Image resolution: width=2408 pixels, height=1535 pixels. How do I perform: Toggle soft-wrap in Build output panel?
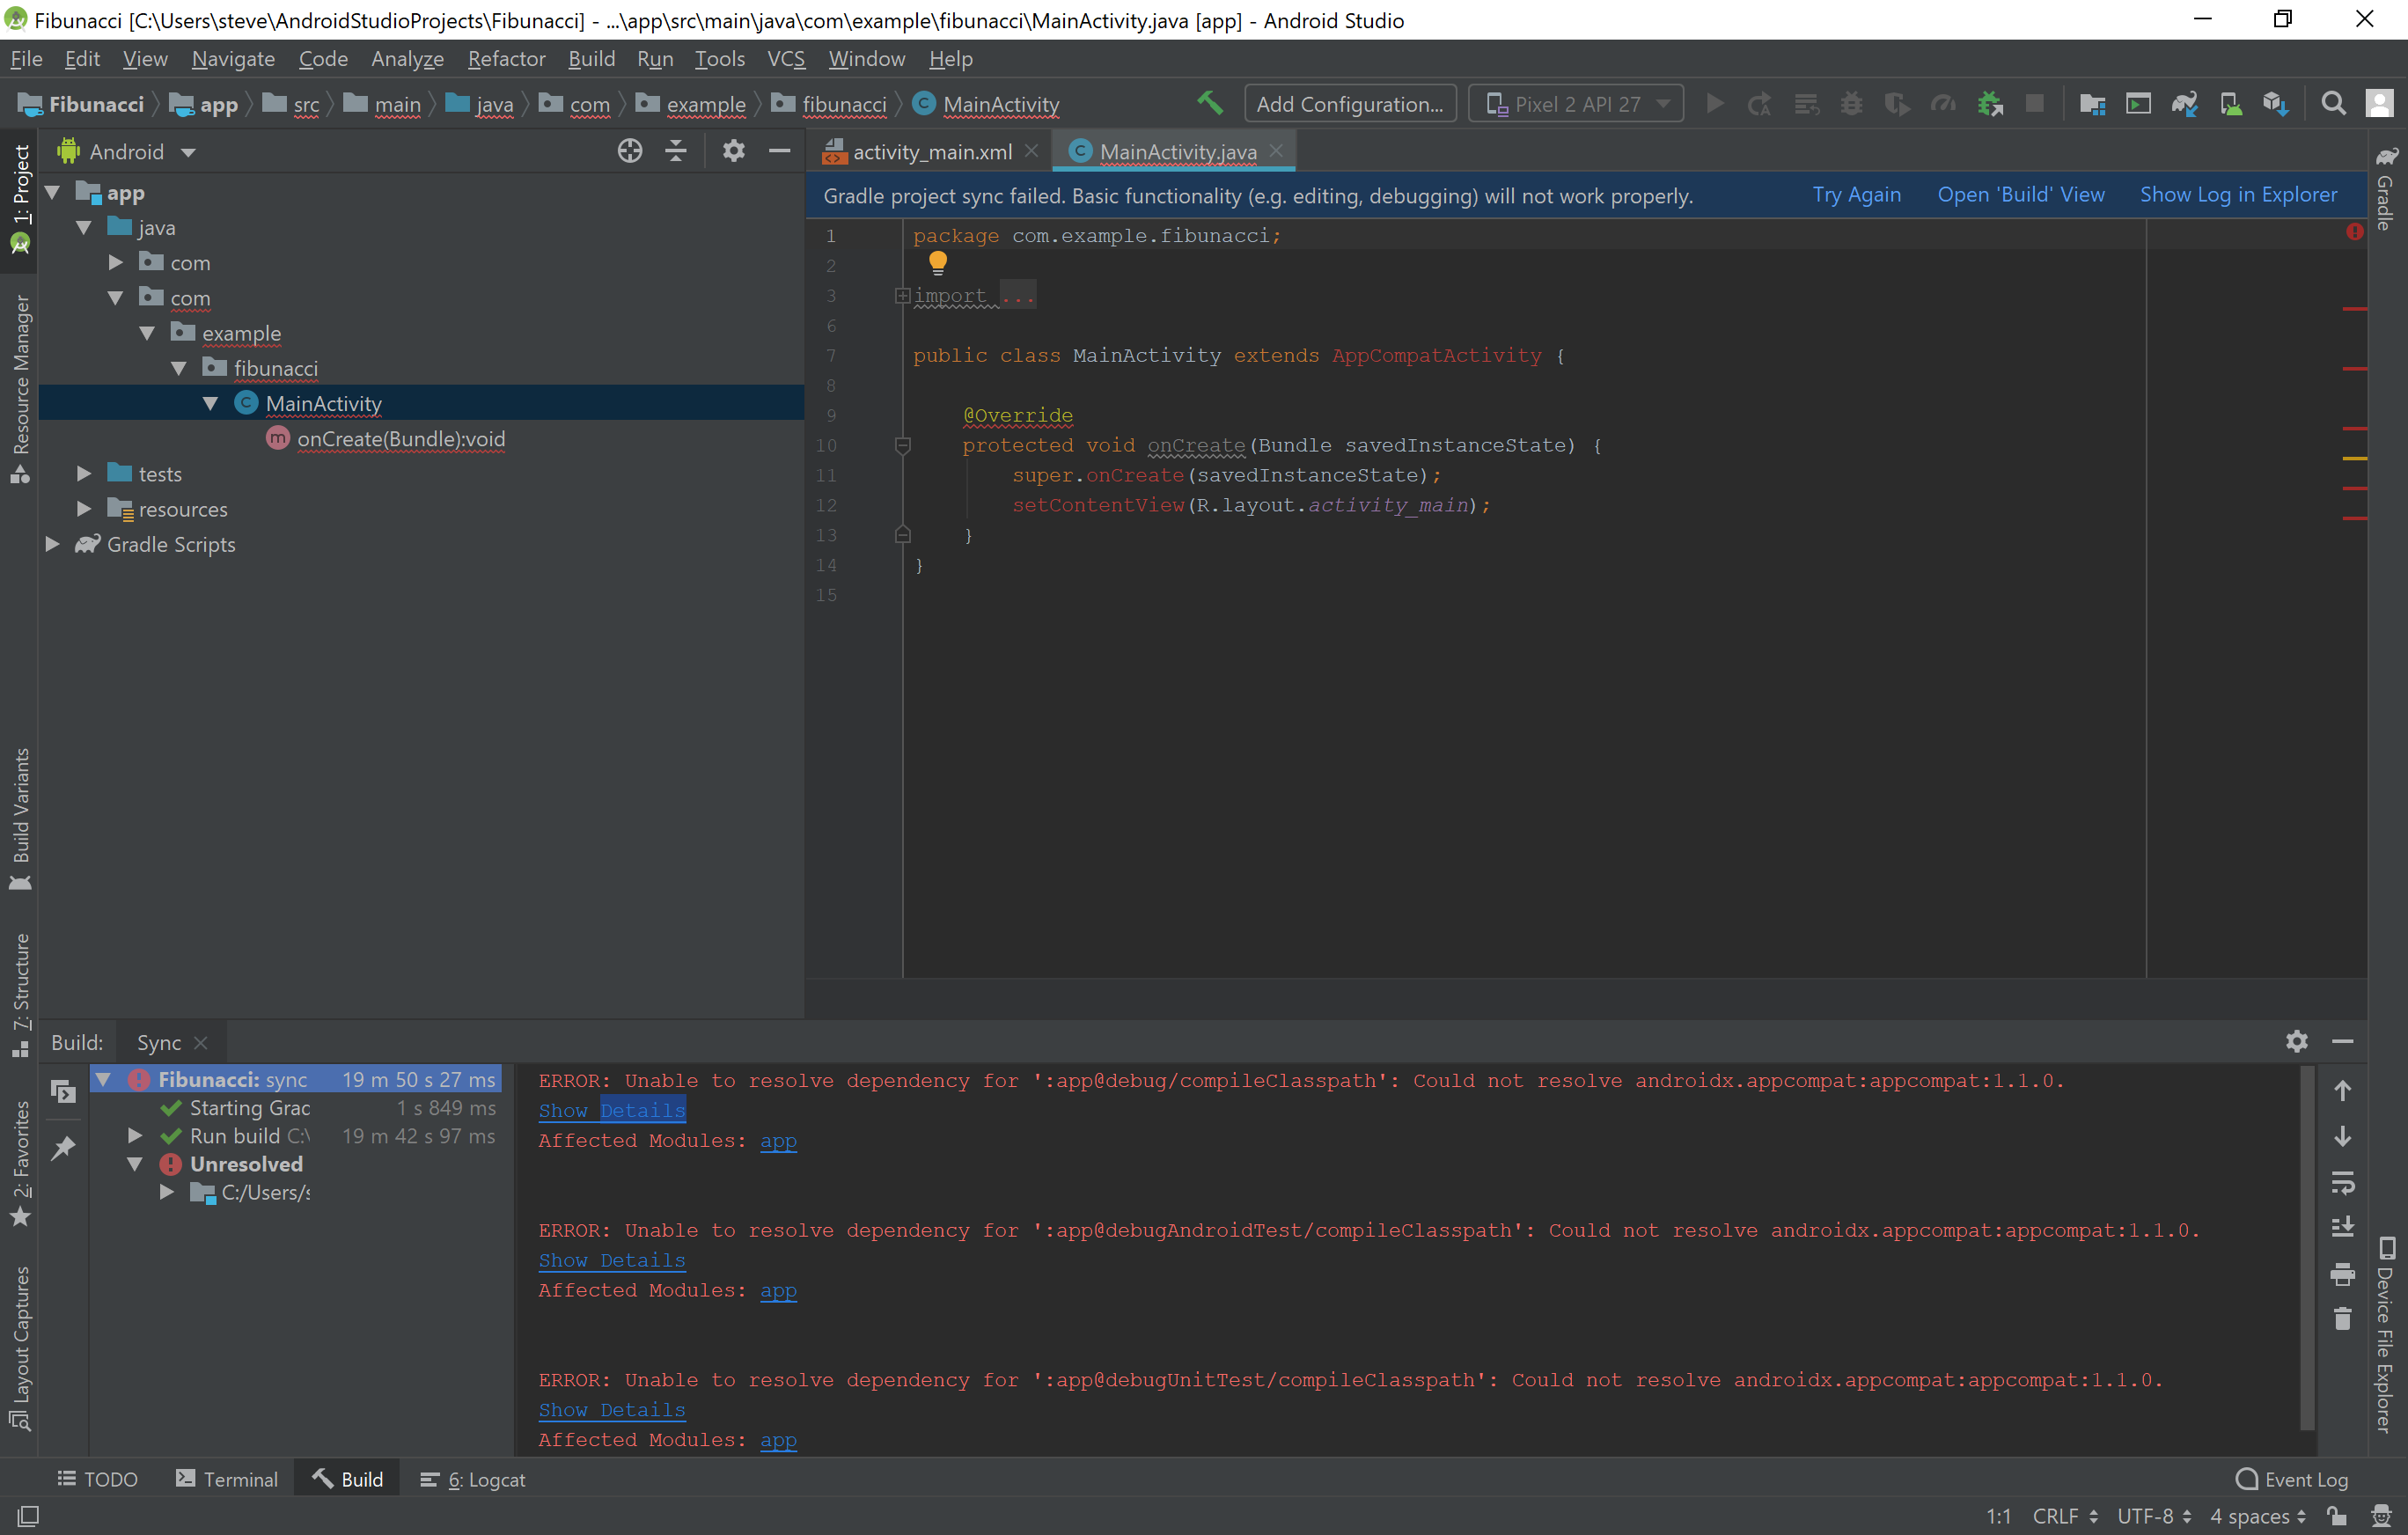2342,1182
